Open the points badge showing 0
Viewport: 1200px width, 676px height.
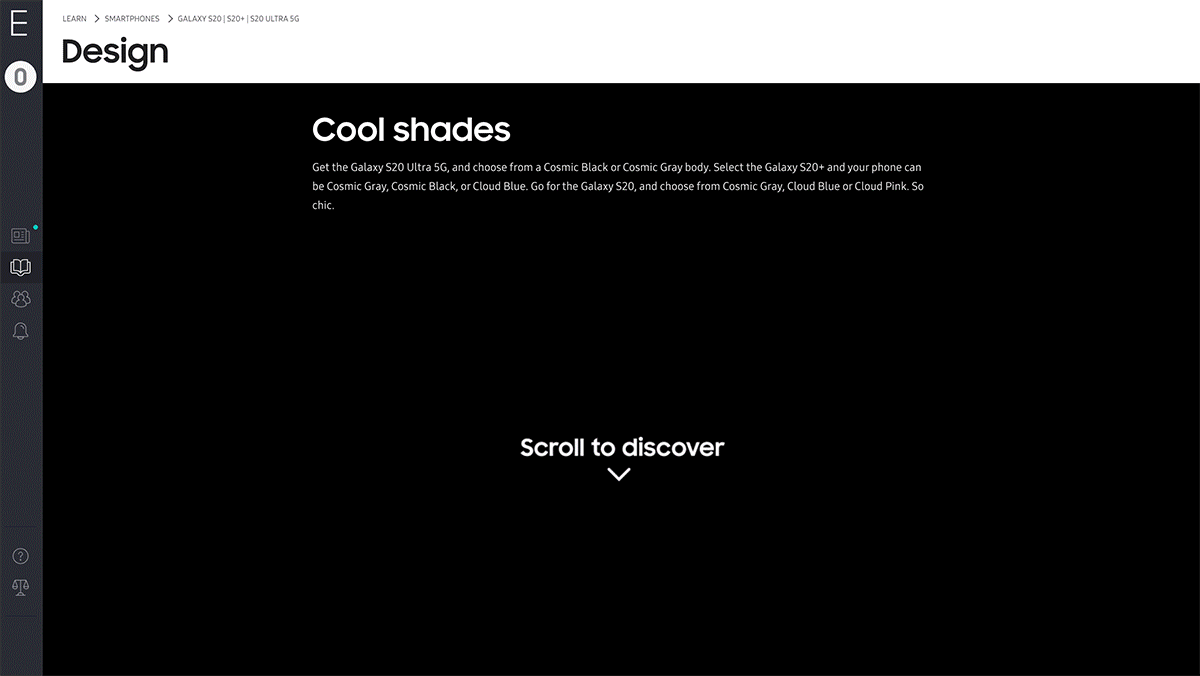(20, 77)
